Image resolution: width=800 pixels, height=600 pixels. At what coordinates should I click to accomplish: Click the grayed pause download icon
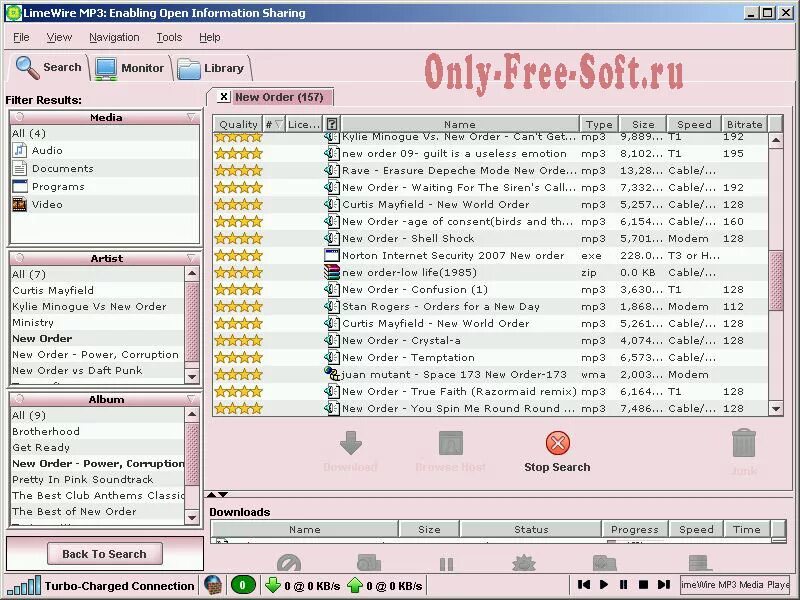[446, 564]
